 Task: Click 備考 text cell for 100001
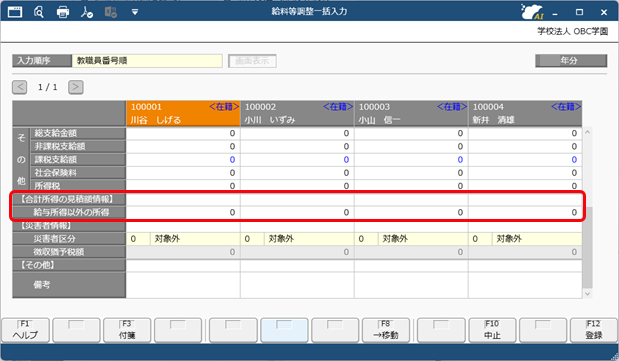[183, 285]
